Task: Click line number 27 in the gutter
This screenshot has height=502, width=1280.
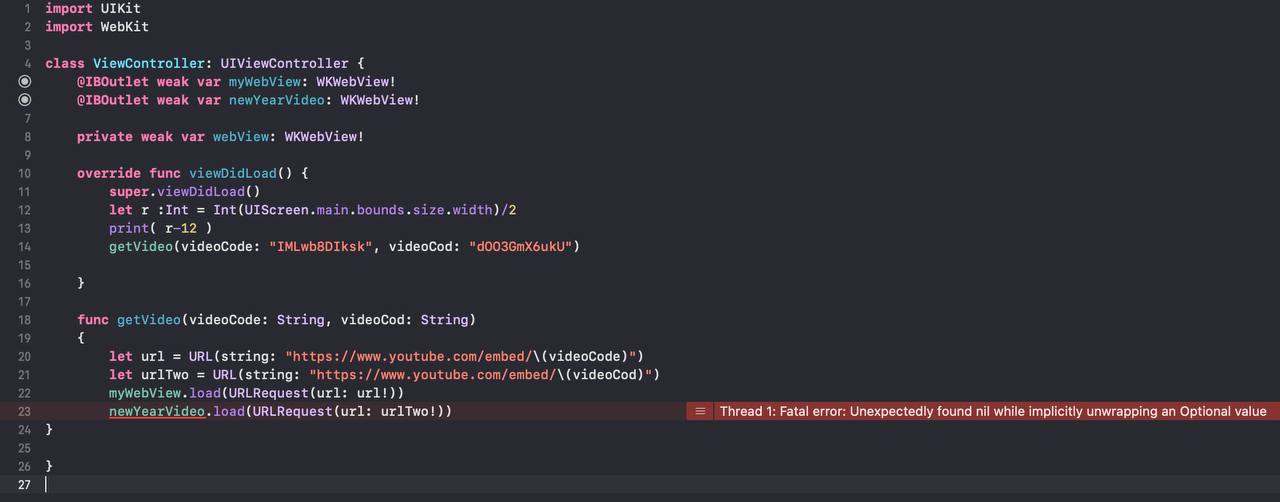Action: click(x=24, y=485)
